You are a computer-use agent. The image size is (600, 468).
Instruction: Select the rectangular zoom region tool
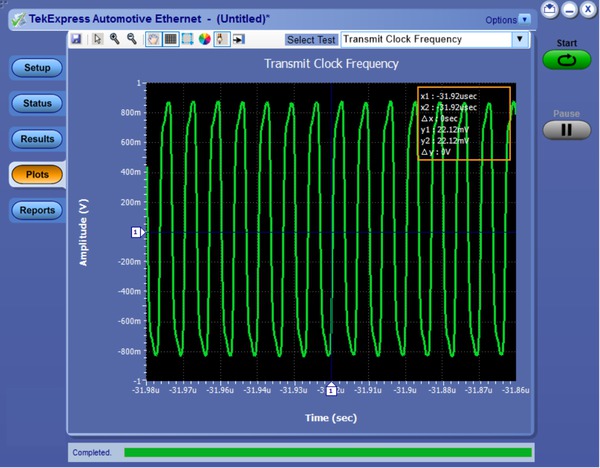pyautogui.click(x=187, y=39)
